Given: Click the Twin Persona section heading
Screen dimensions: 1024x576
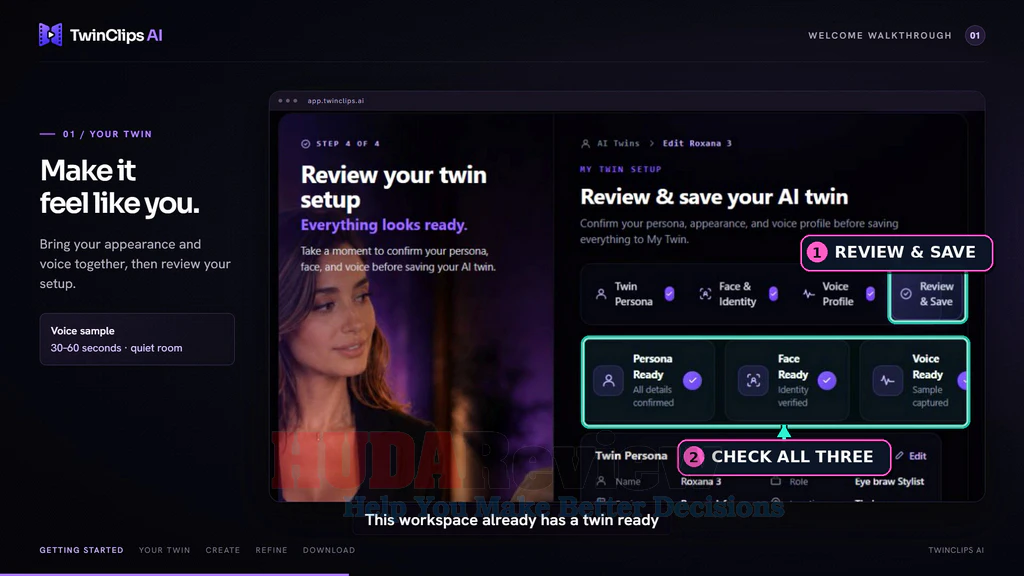Looking at the screenshot, I should [x=631, y=456].
